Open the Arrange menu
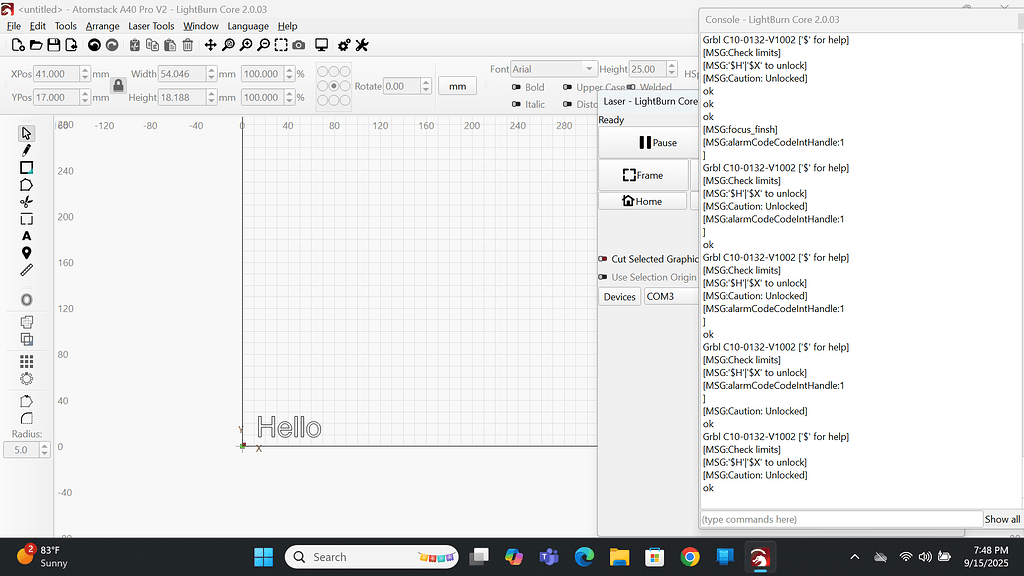This screenshot has width=1024, height=576. pos(102,26)
